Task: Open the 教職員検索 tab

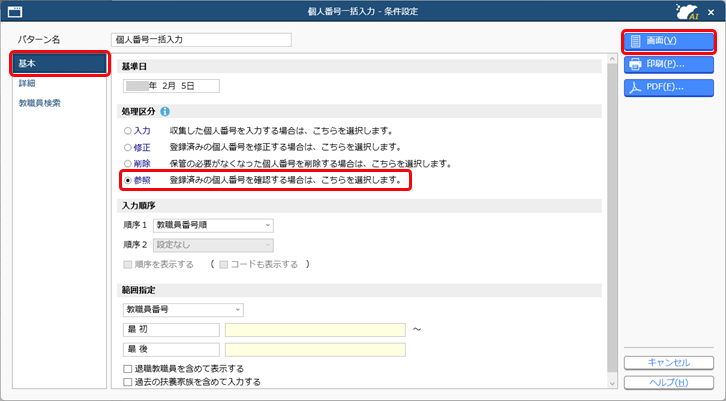Action: (39, 103)
